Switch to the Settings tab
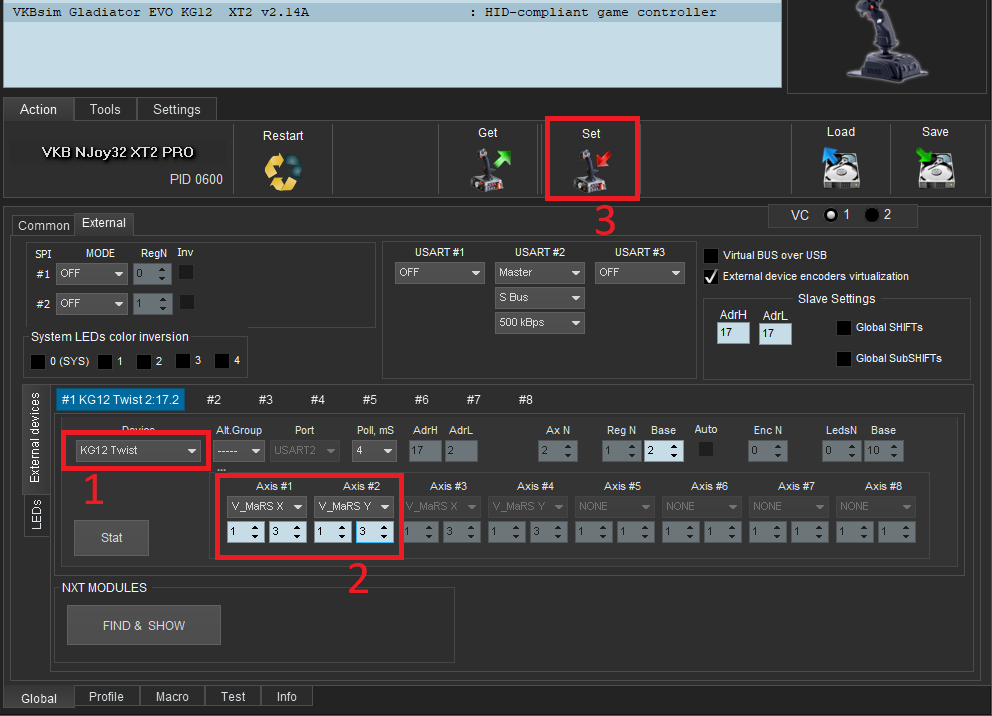 click(177, 109)
